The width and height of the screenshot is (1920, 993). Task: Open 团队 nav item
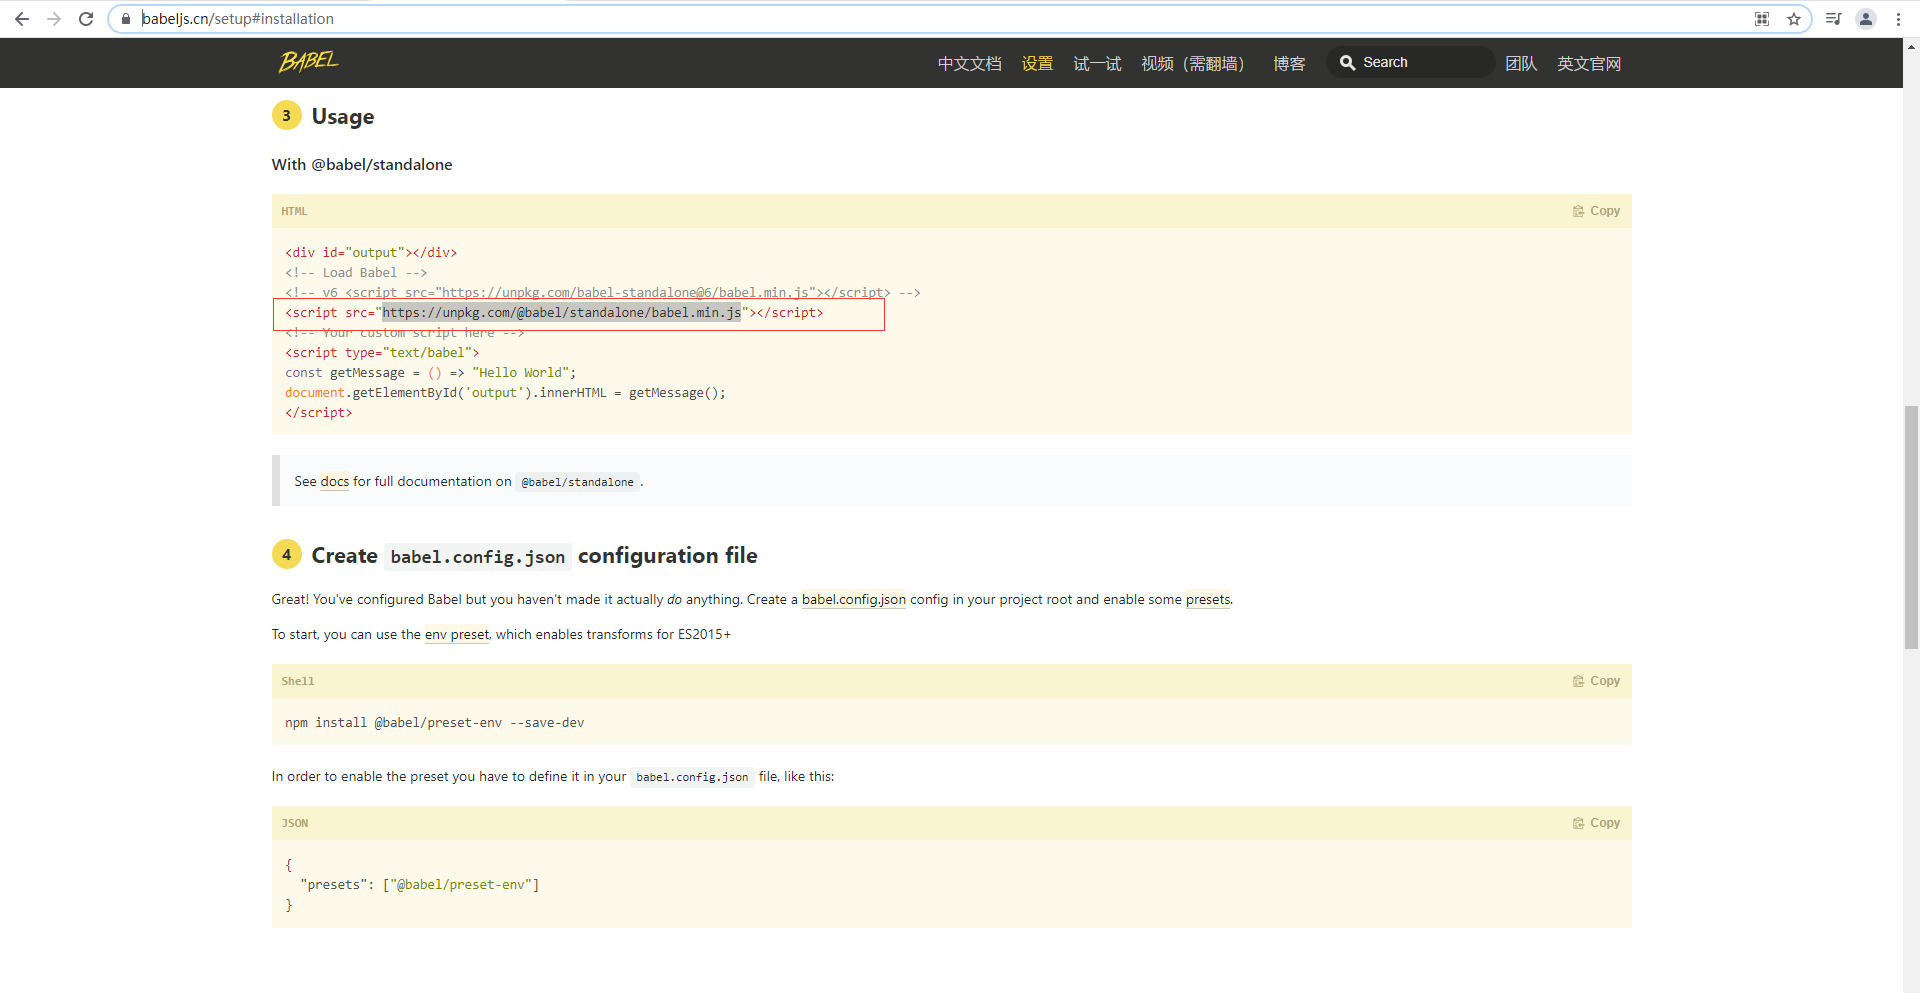(1521, 63)
